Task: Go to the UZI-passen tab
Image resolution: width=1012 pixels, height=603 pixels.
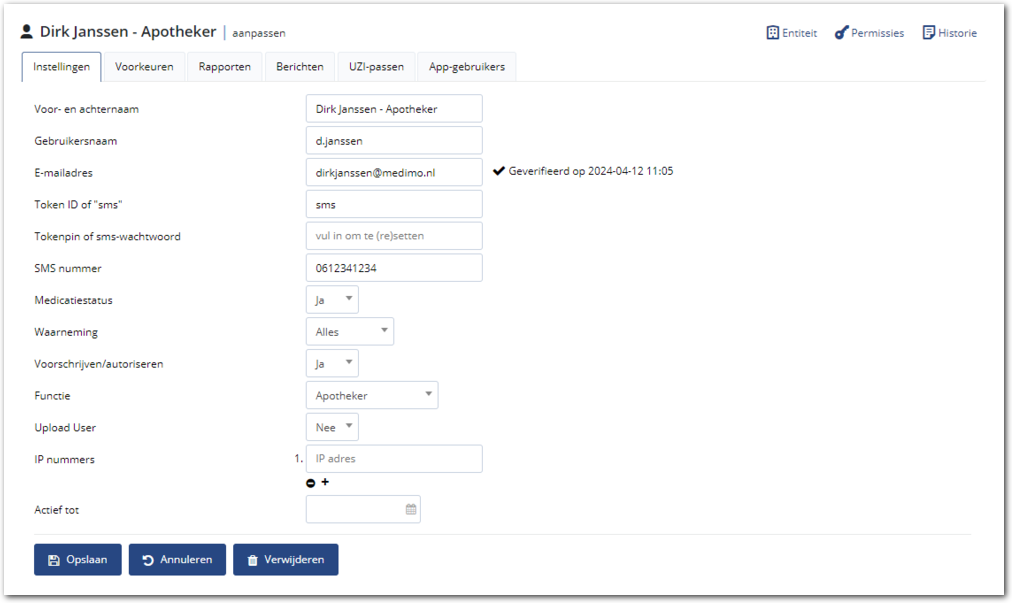Action: coord(376,67)
